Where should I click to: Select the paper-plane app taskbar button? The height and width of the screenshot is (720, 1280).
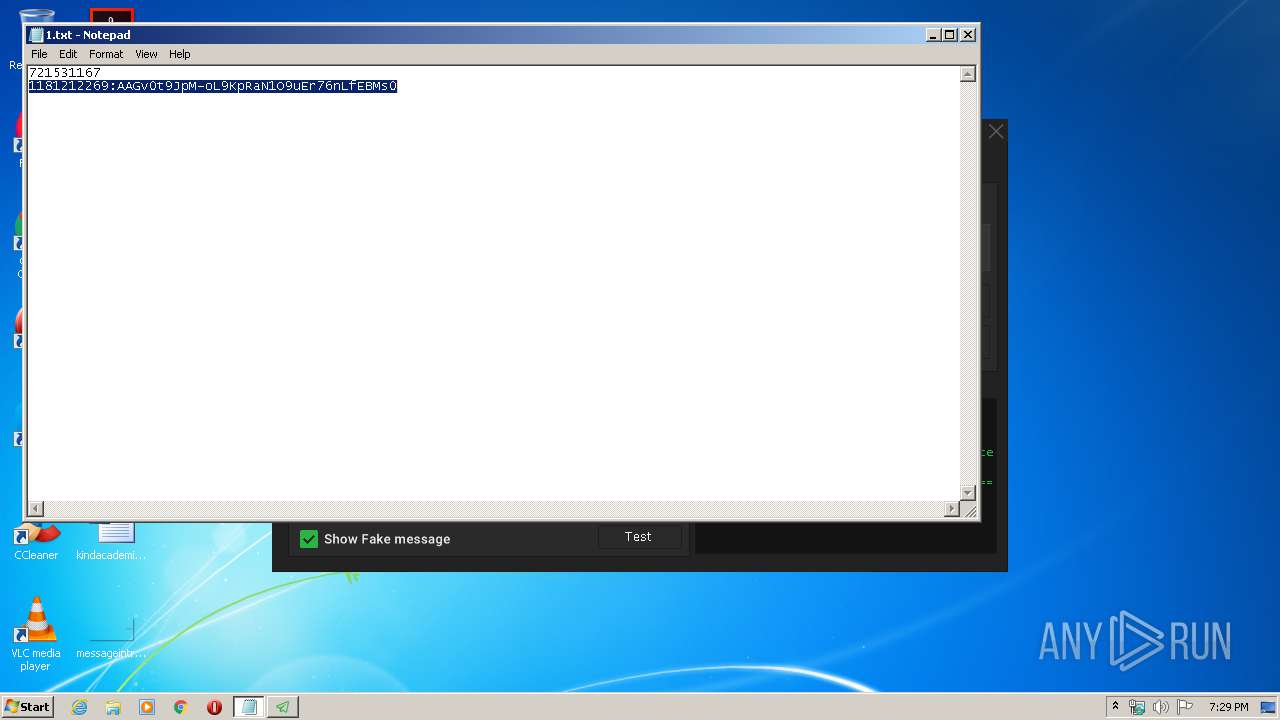pyautogui.click(x=283, y=707)
